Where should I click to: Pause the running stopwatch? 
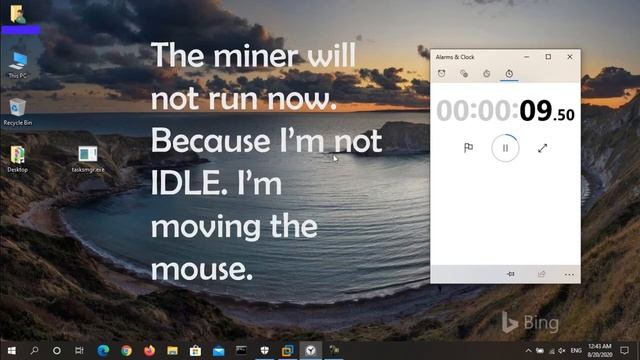[505, 148]
